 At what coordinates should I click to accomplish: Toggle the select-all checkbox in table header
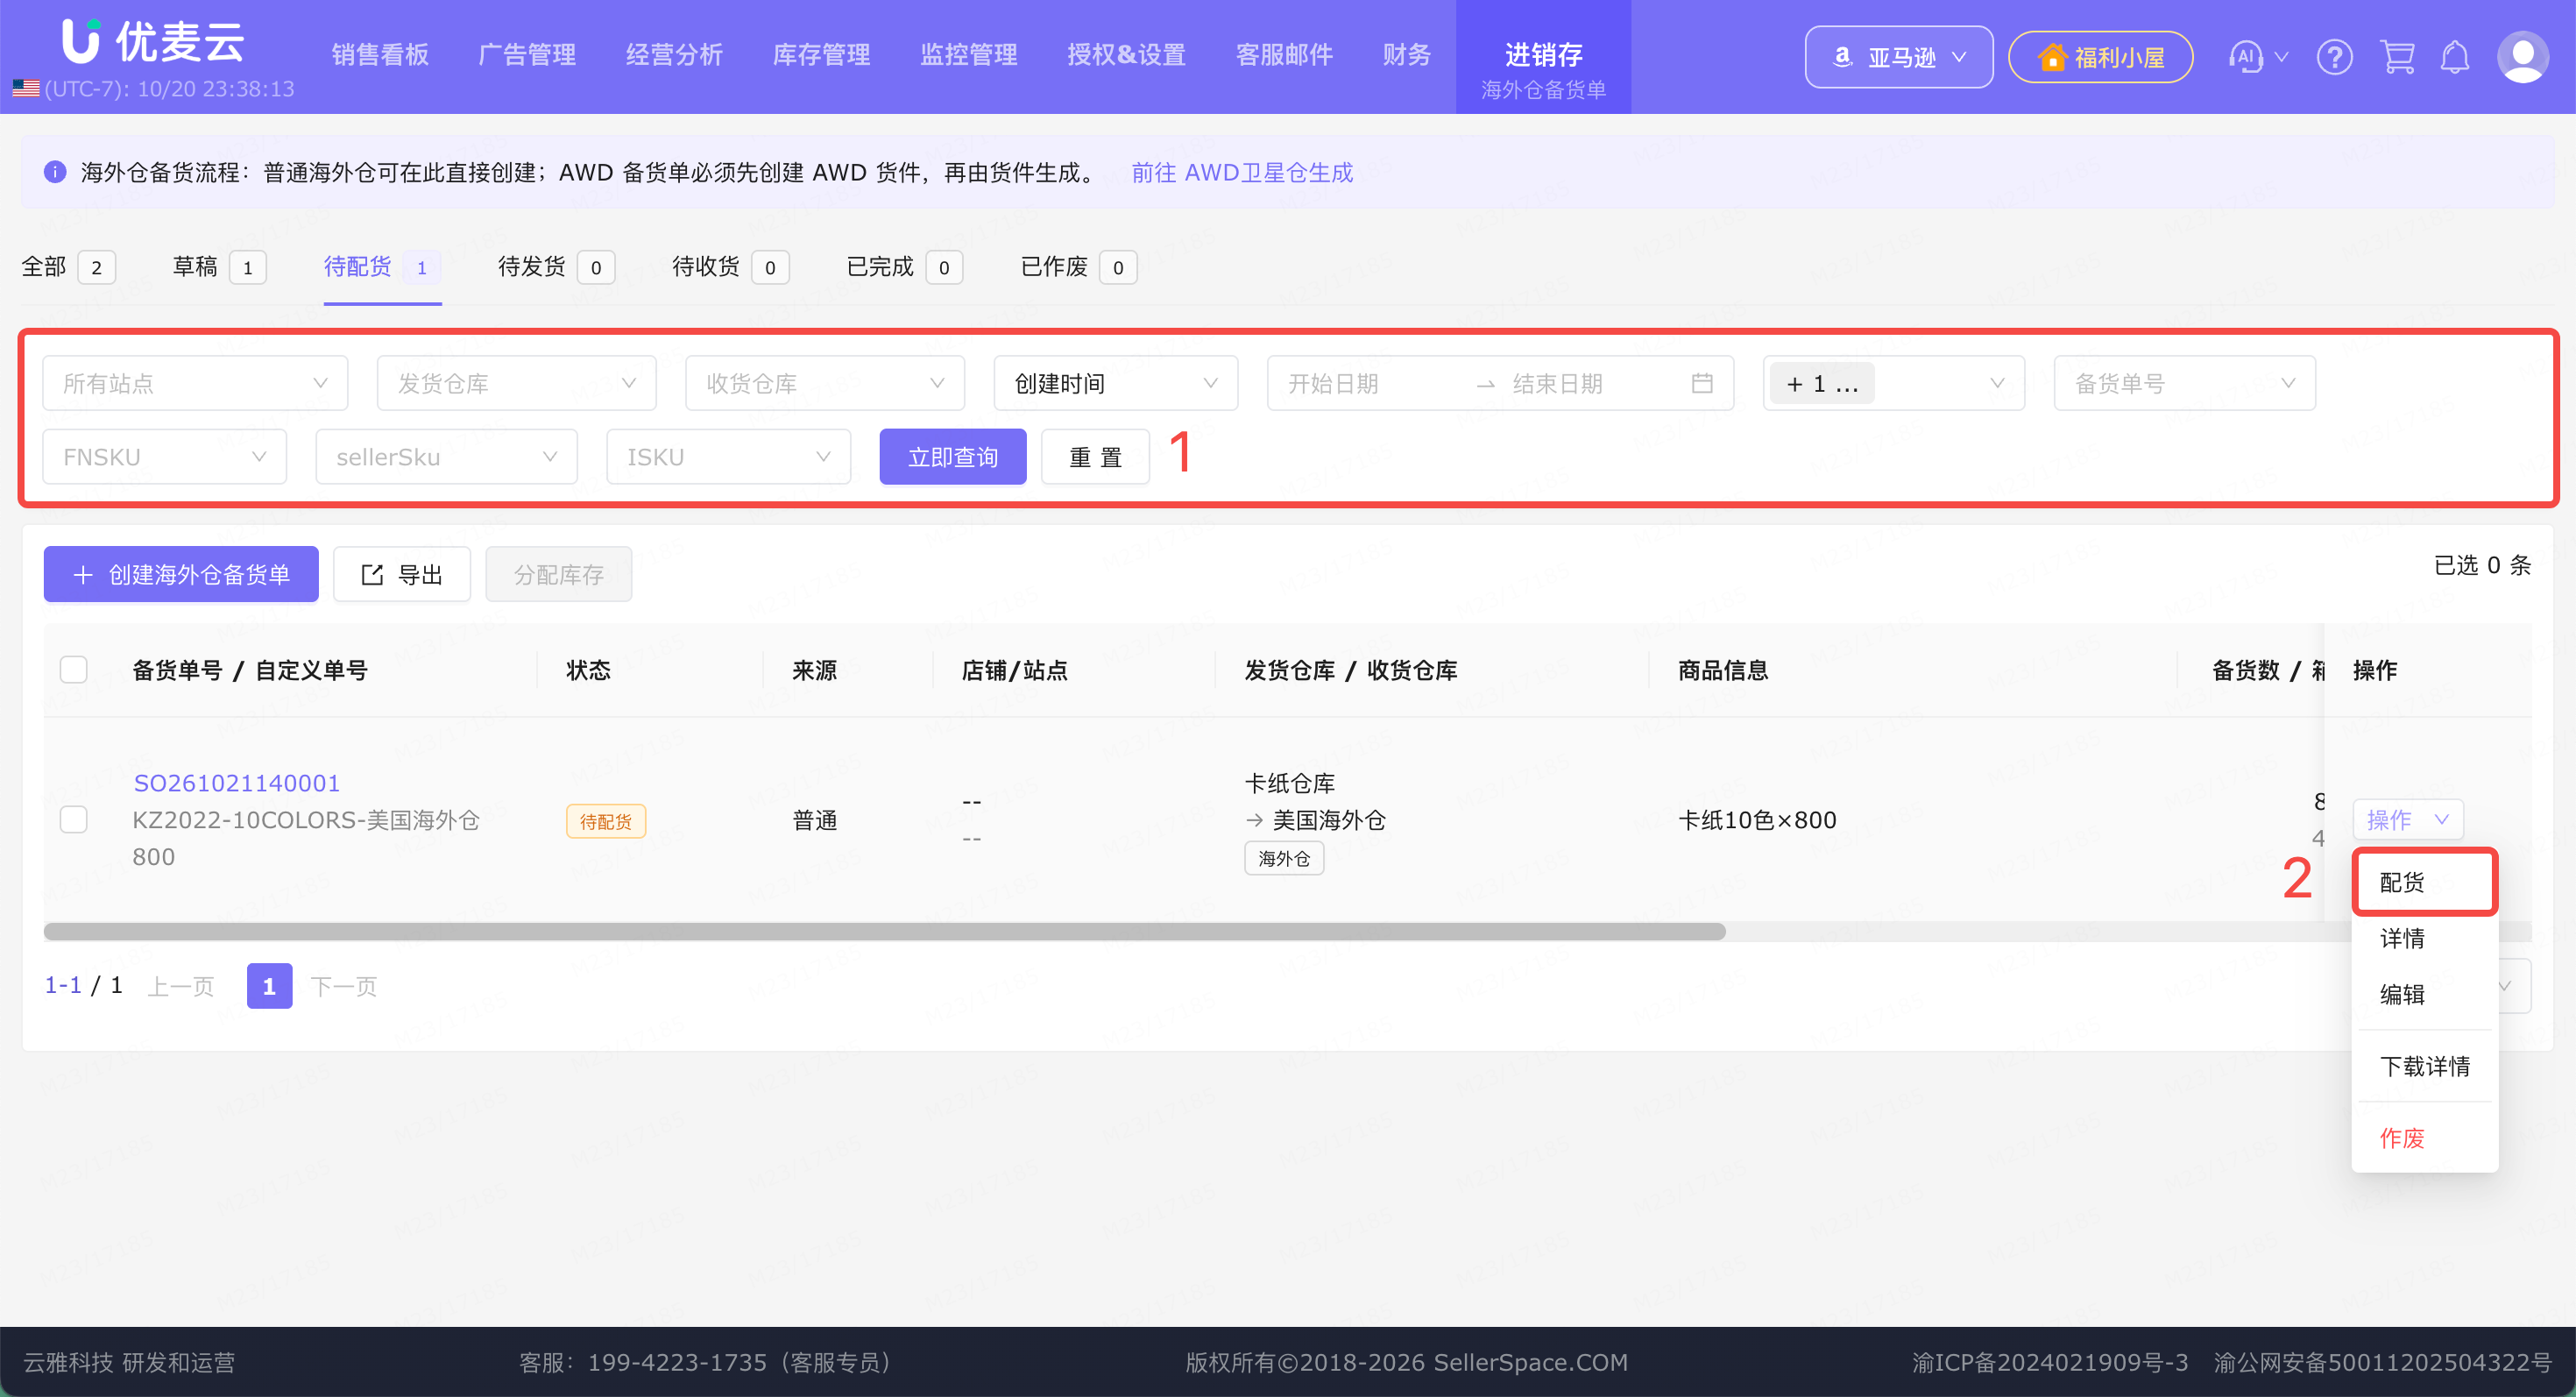[74, 669]
